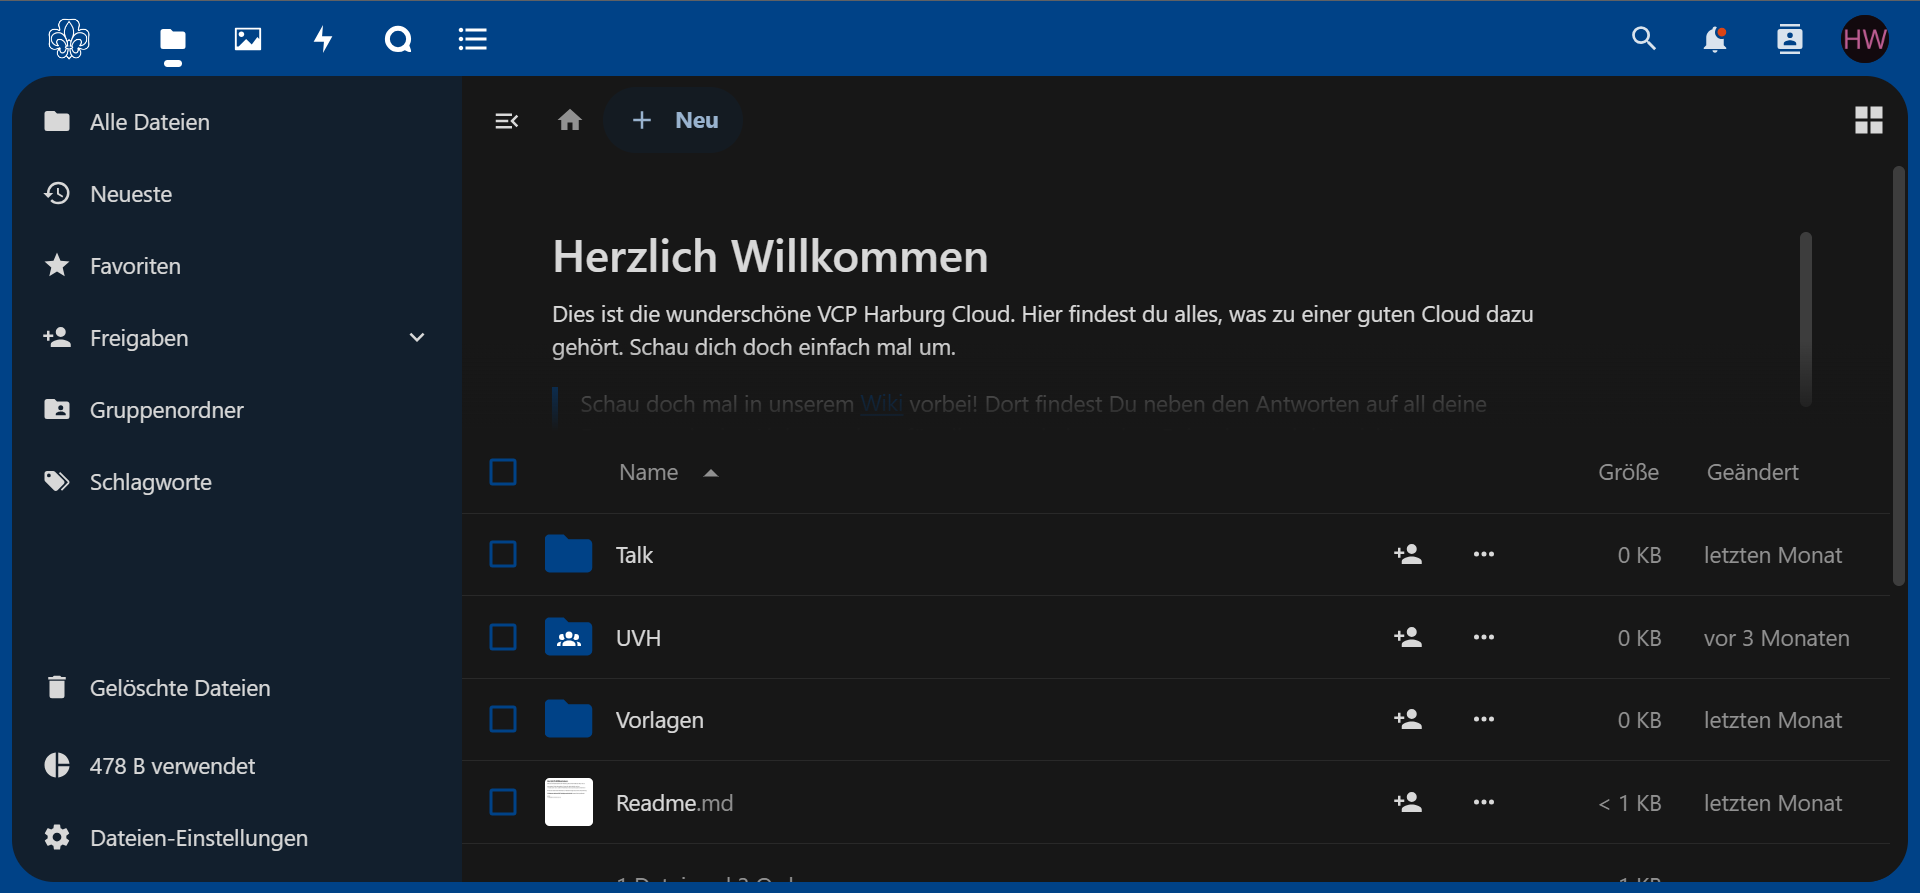Open Dateien-Einstellungen
Viewport: 1920px width, 893px height.
click(237, 838)
